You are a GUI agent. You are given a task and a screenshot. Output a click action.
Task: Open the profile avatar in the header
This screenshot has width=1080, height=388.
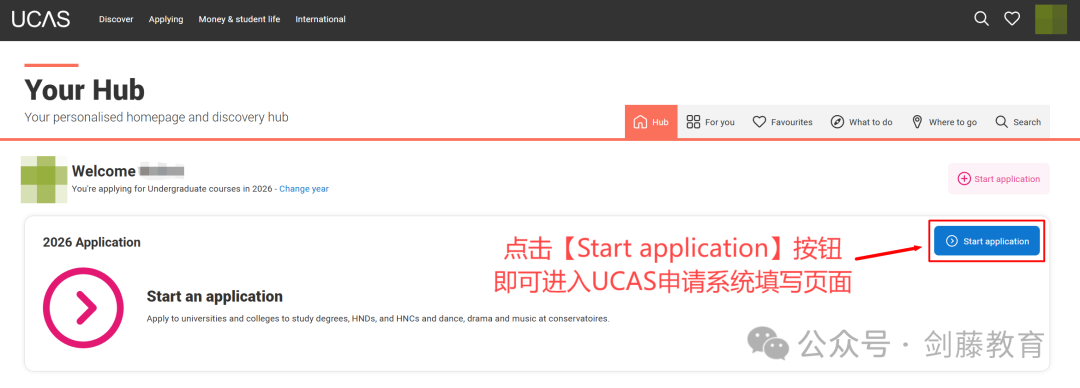point(1051,19)
